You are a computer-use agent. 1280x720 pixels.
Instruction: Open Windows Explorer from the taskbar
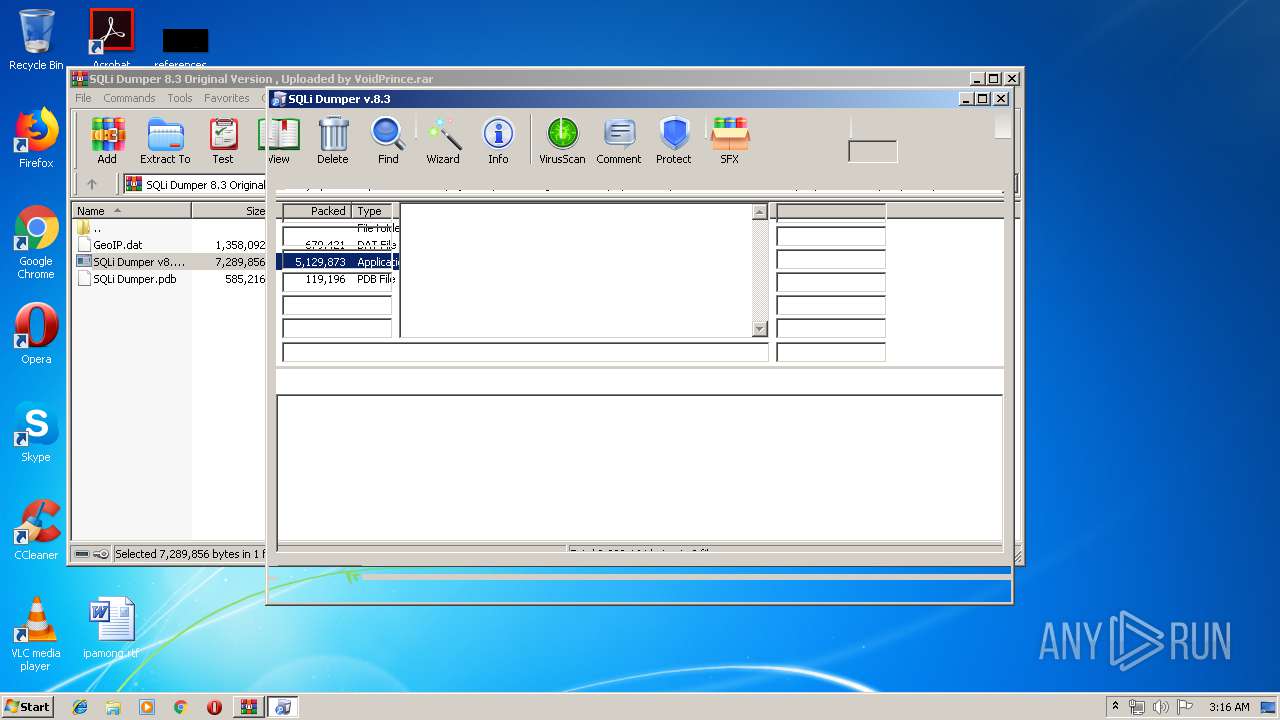tap(113, 707)
